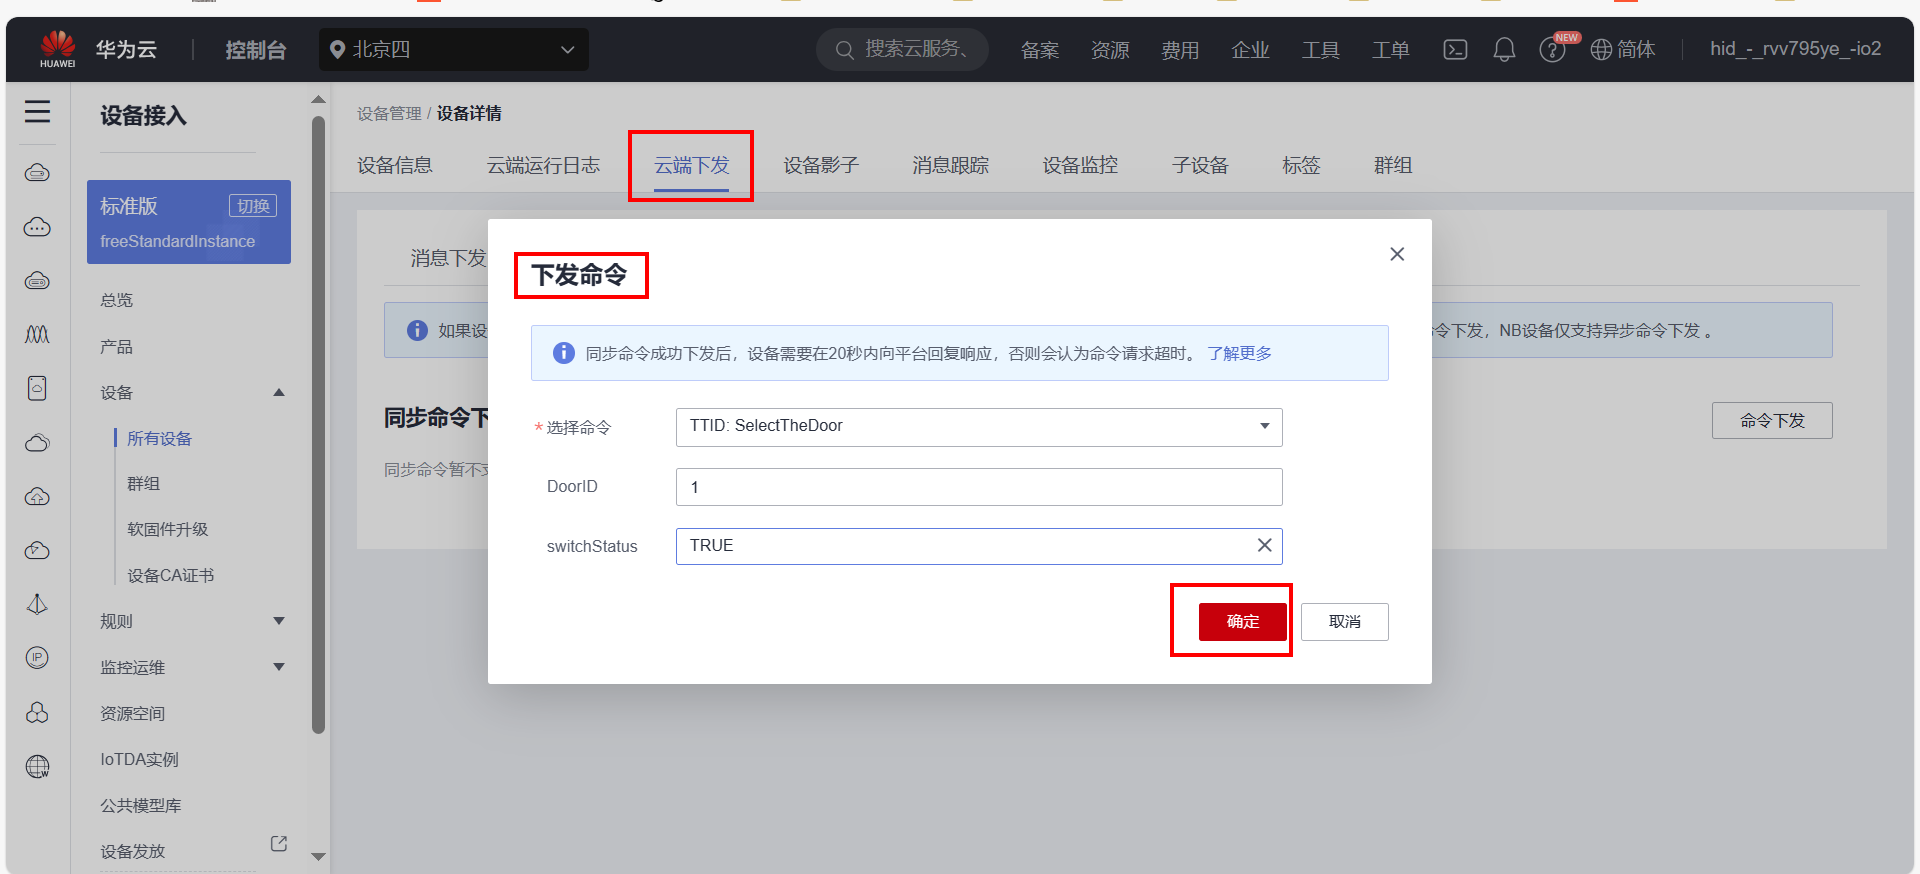The width and height of the screenshot is (1920, 874).
Task: Click the wave-shaped sidebar icon
Action: [37, 334]
